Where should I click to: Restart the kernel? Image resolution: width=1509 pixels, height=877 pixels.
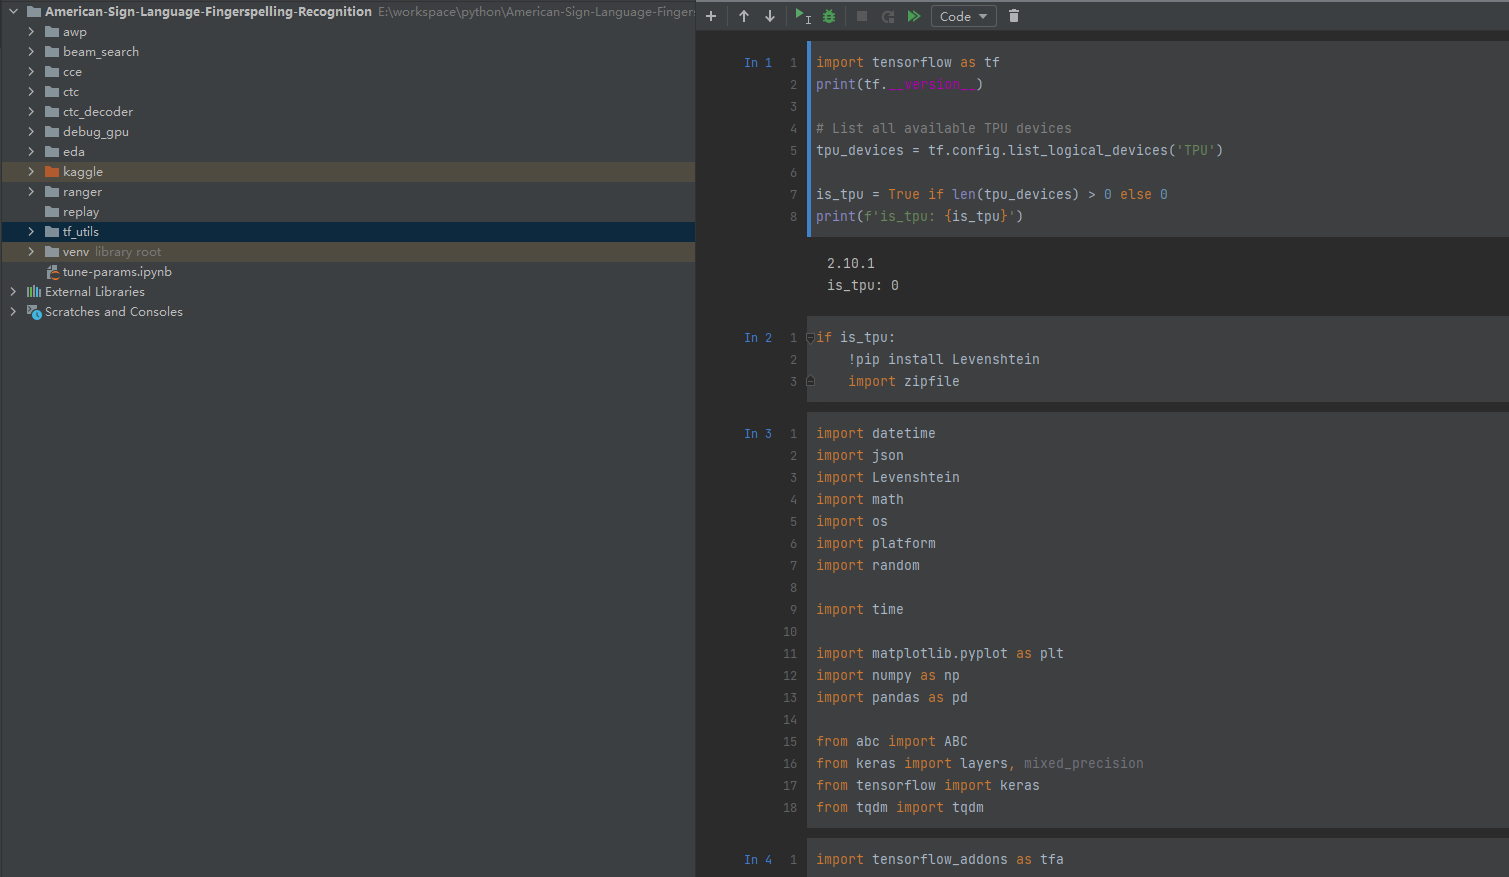(888, 16)
